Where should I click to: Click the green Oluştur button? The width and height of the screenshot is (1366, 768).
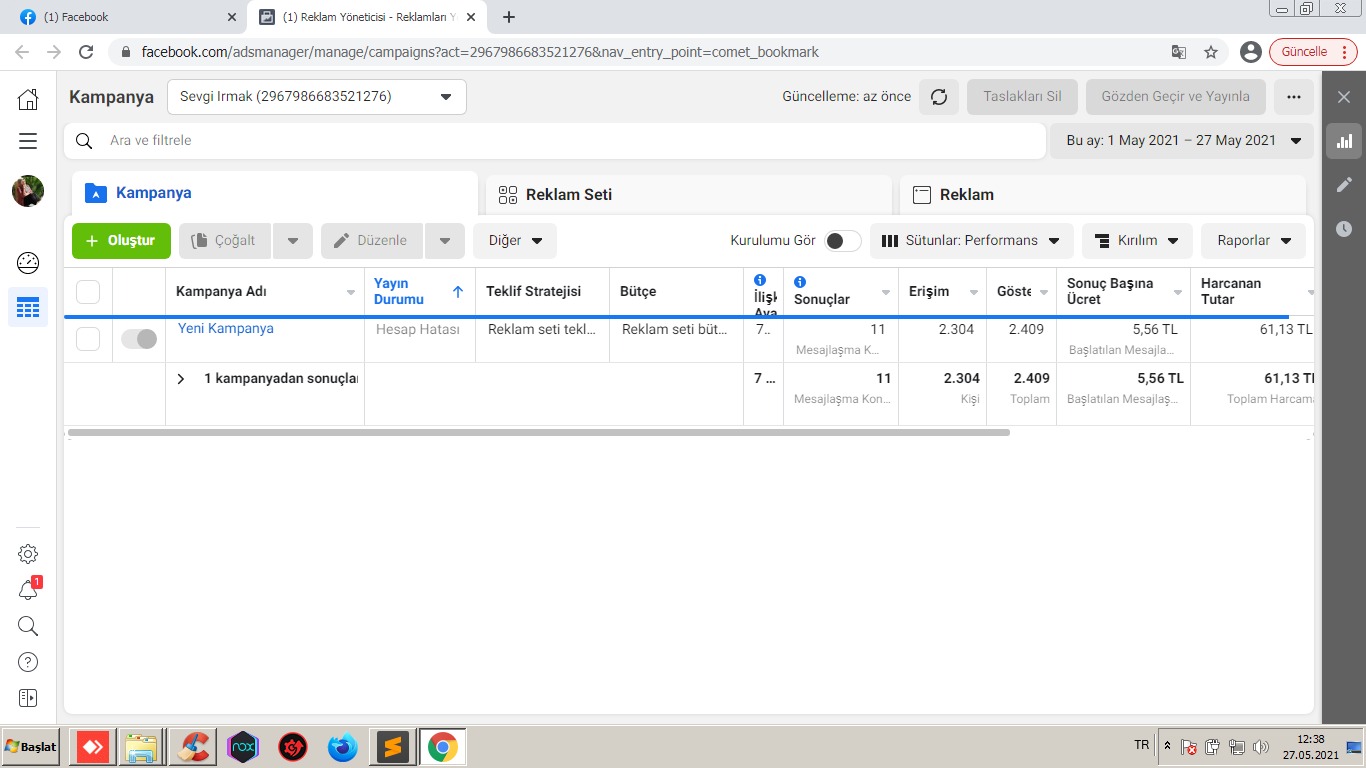click(x=121, y=241)
